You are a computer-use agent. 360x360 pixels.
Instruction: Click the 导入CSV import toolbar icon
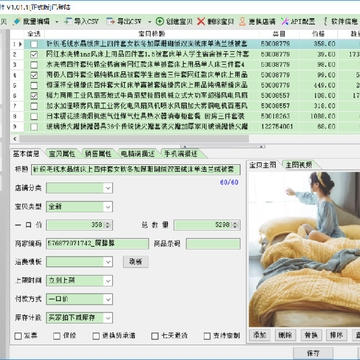coord(68,21)
